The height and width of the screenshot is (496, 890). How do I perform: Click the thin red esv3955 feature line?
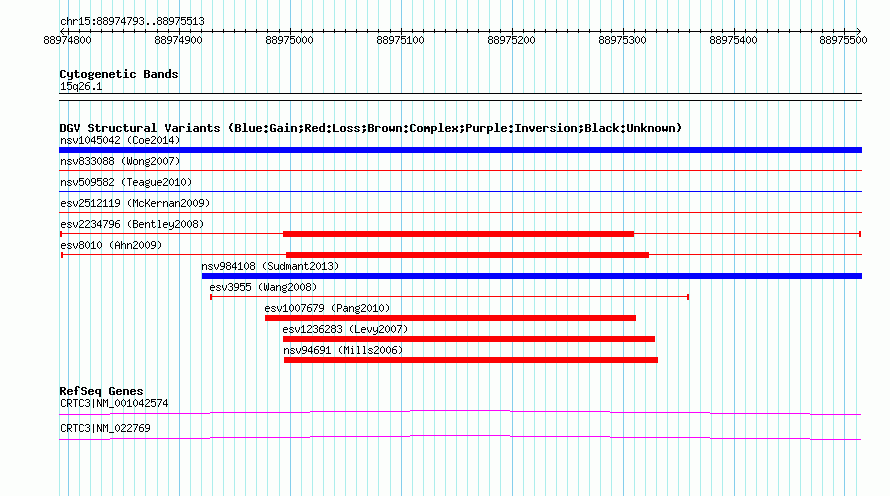click(450, 297)
